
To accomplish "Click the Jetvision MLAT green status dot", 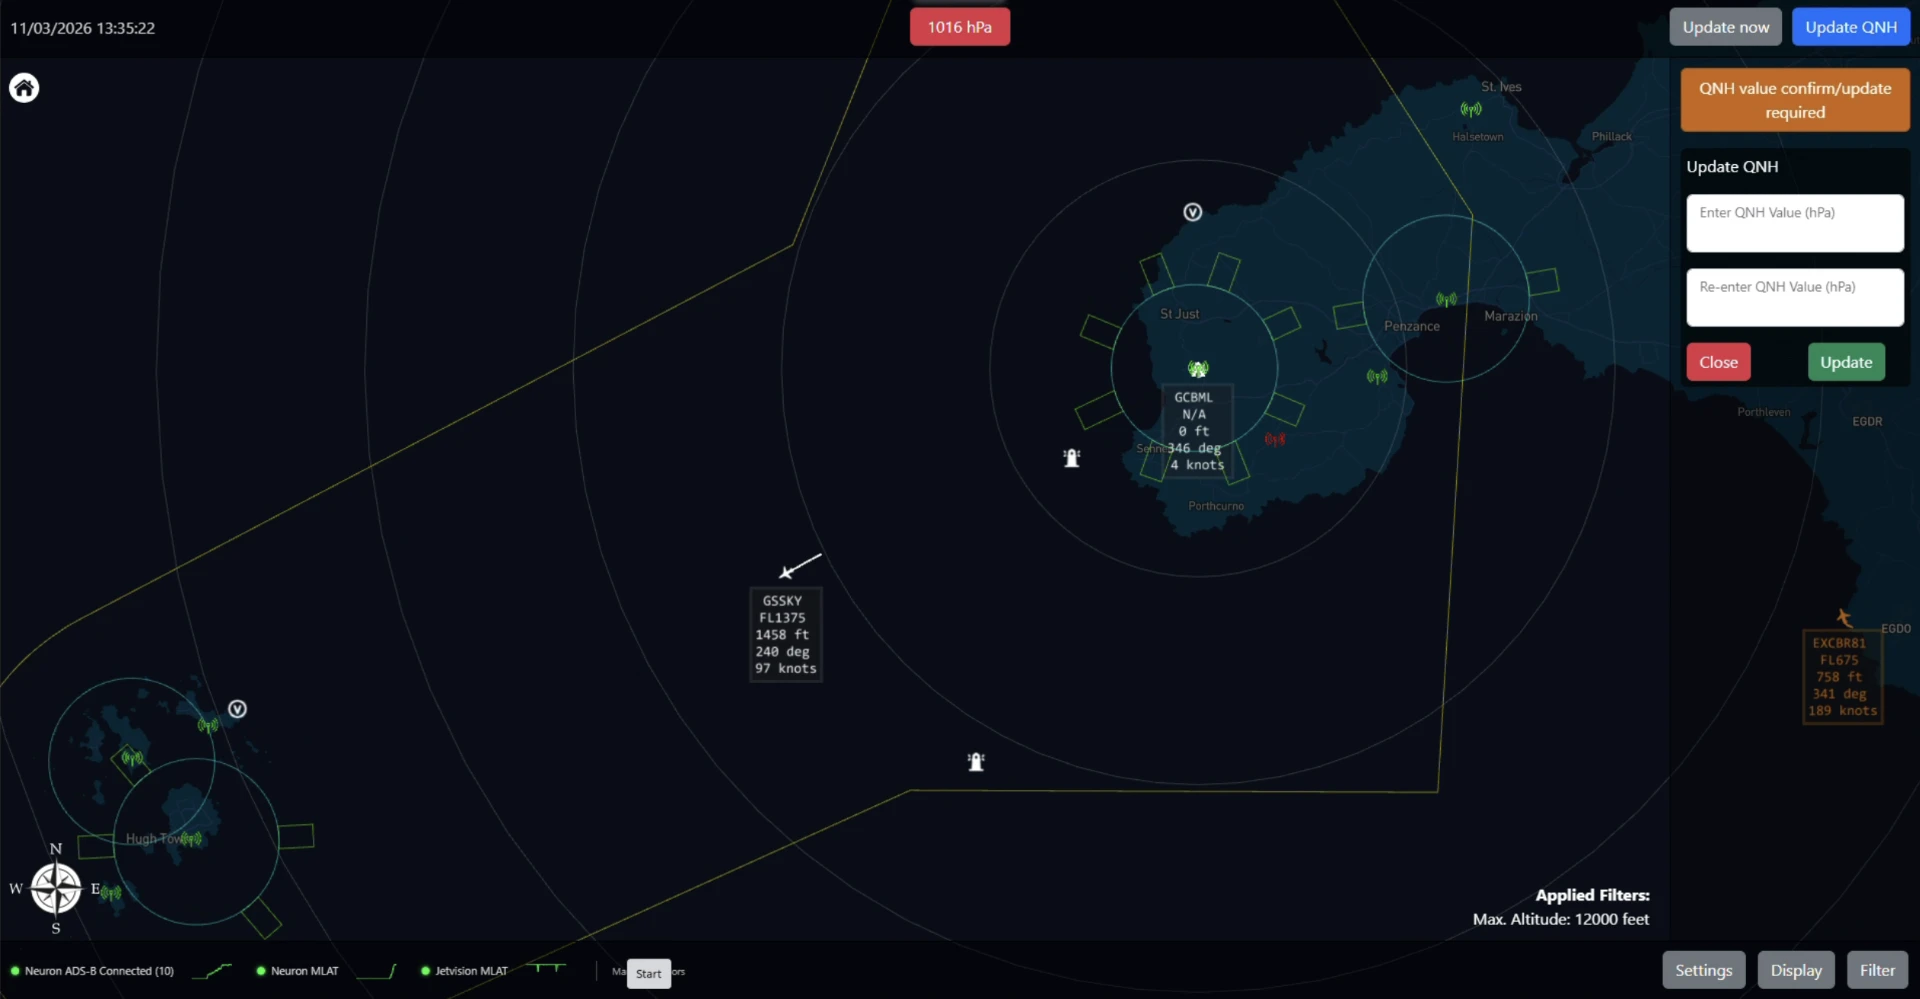I will [x=425, y=971].
